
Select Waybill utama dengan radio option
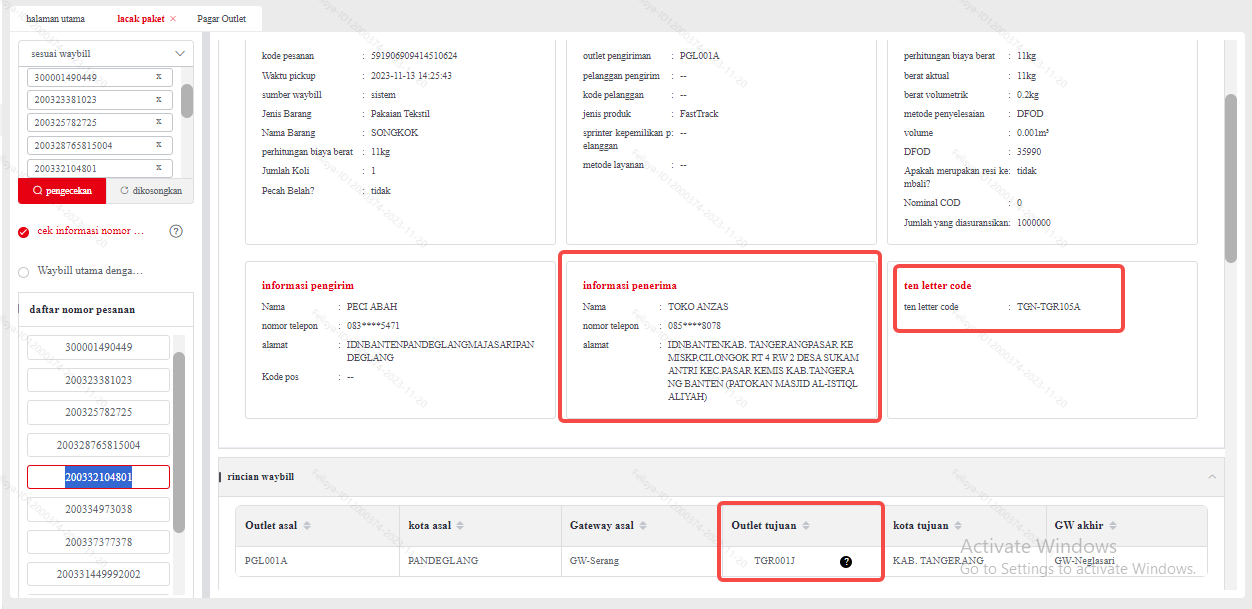tap(24, 271)
